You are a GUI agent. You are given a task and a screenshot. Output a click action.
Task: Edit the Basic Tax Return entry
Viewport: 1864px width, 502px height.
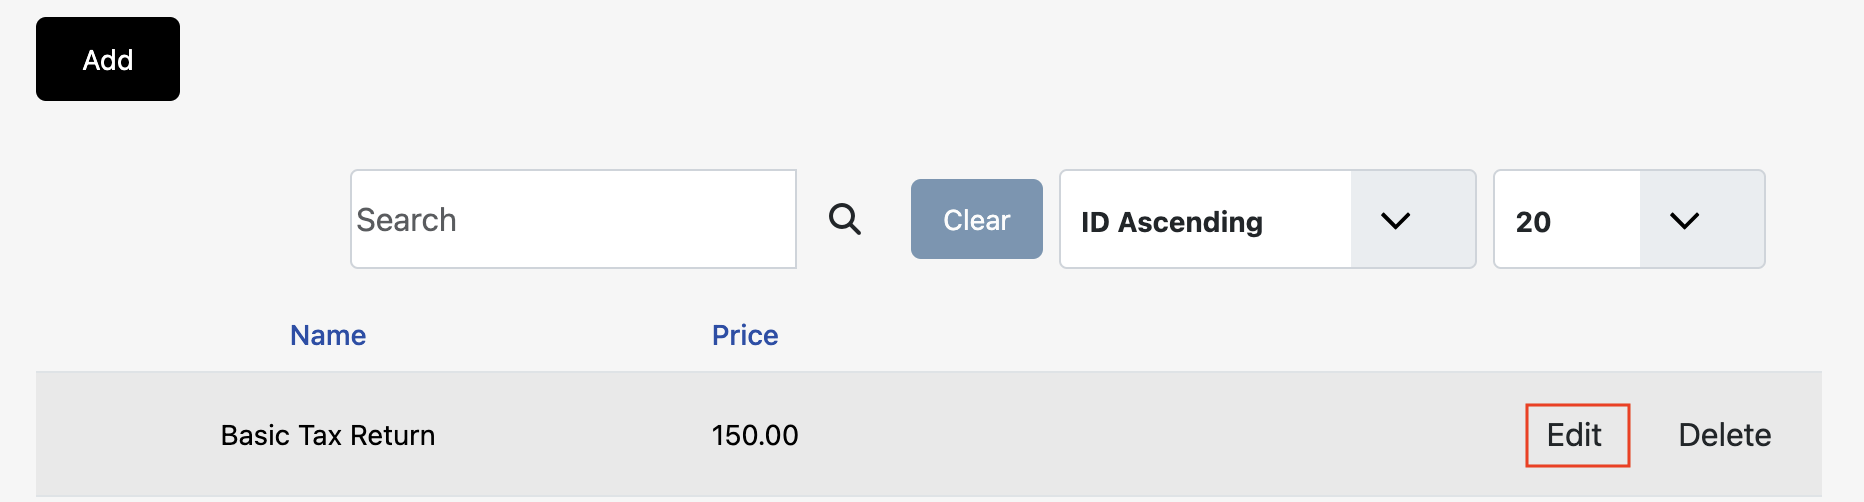1575,435
